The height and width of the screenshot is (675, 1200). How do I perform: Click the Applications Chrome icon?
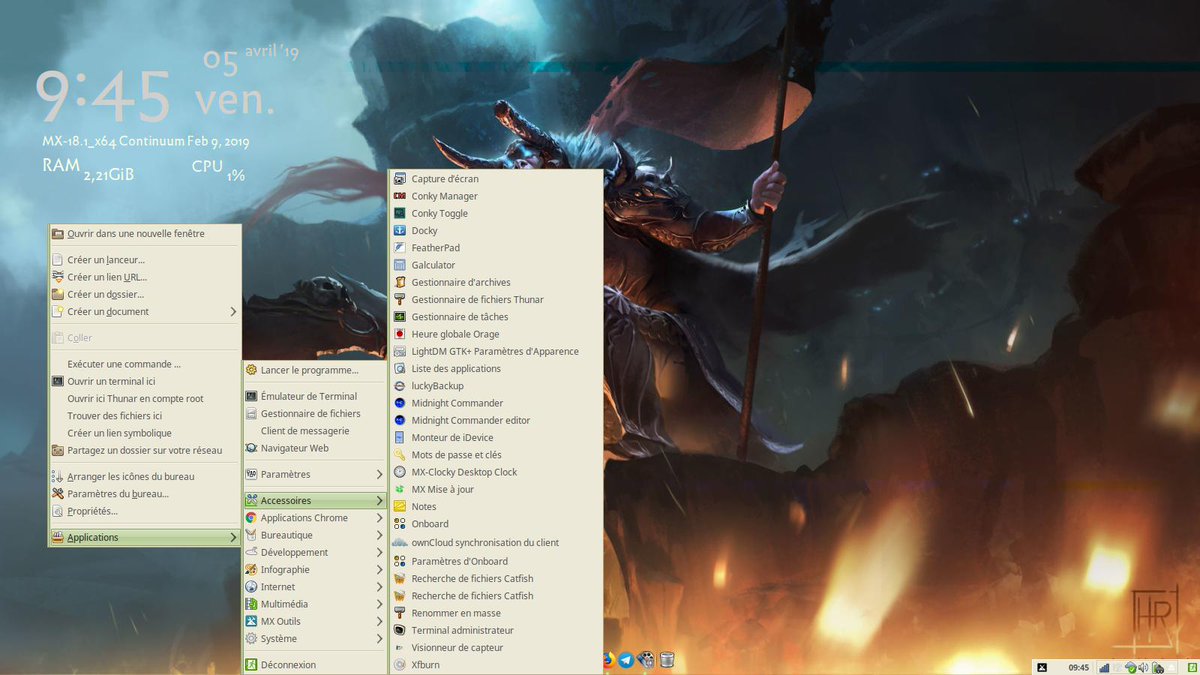coord(252,518)
